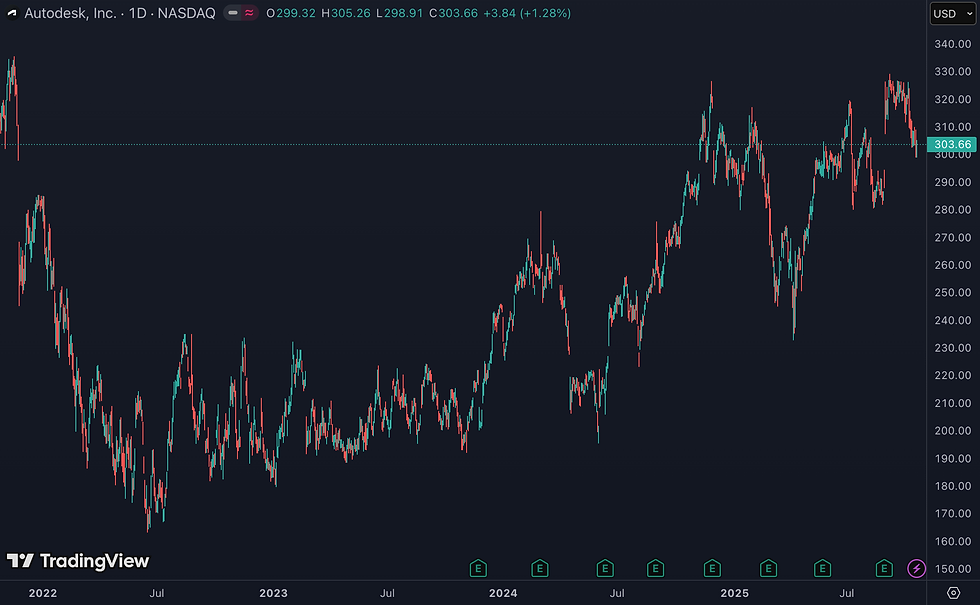
Task: Click the 180.00 price axis label
Action: click(x=952, y=486)
